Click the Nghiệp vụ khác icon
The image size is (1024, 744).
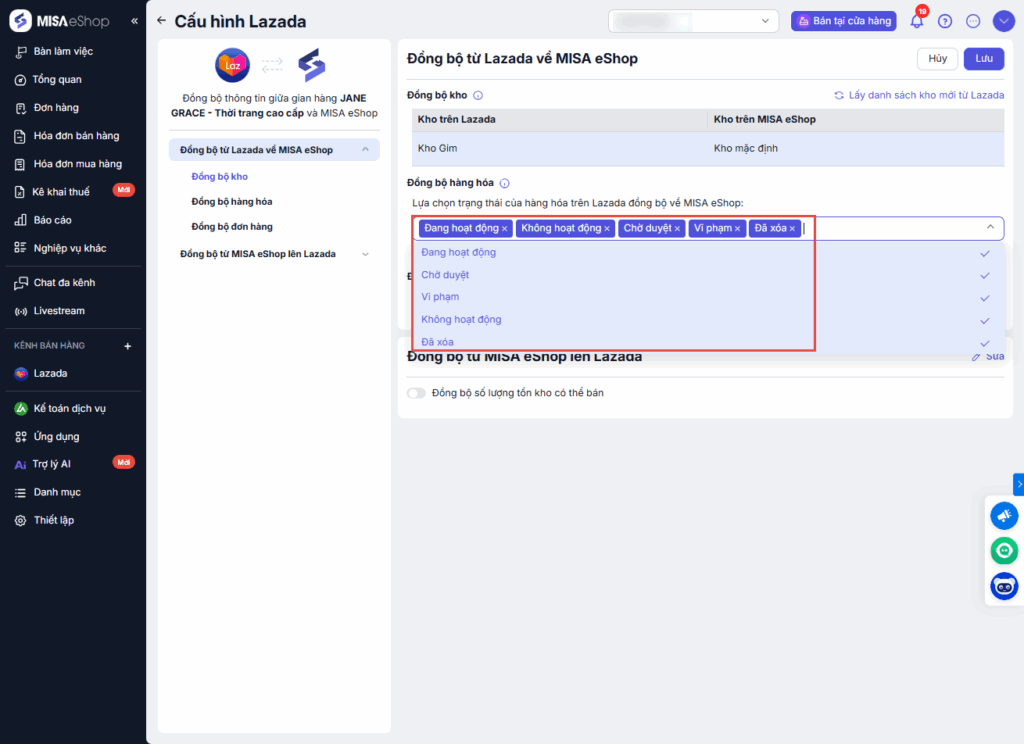tap(21, 248)
